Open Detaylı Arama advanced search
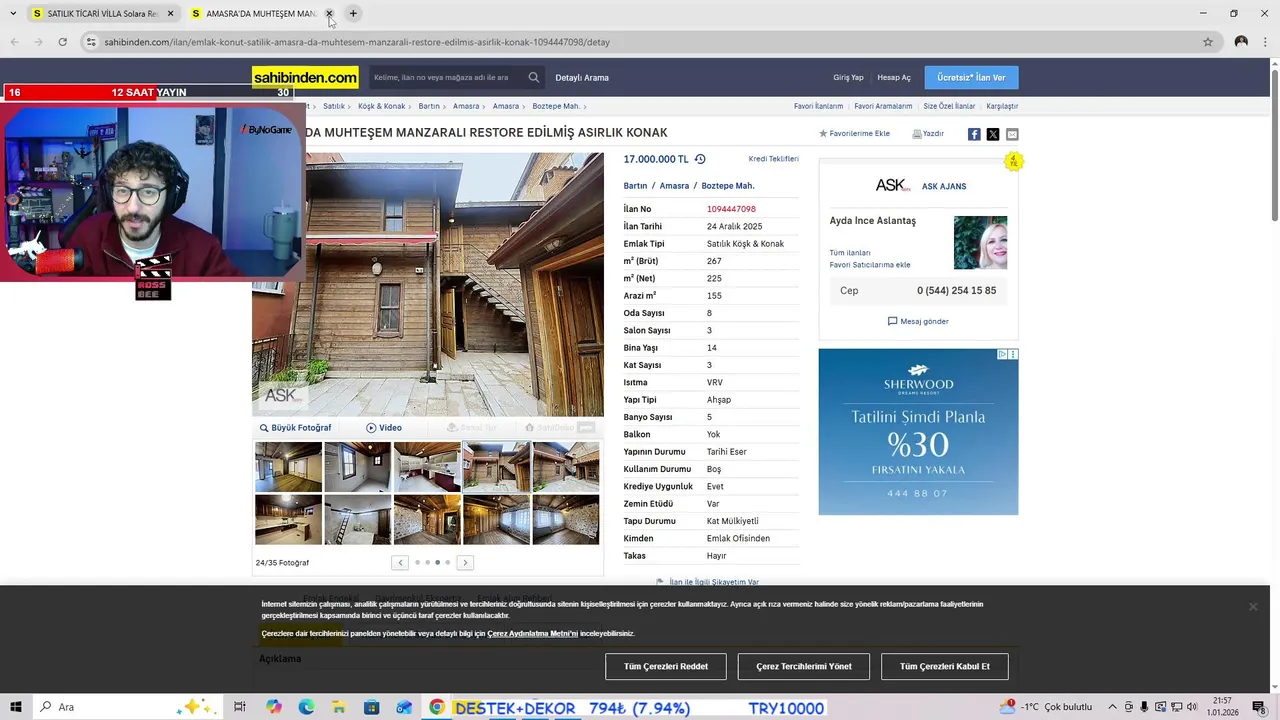 coord(582,77)
